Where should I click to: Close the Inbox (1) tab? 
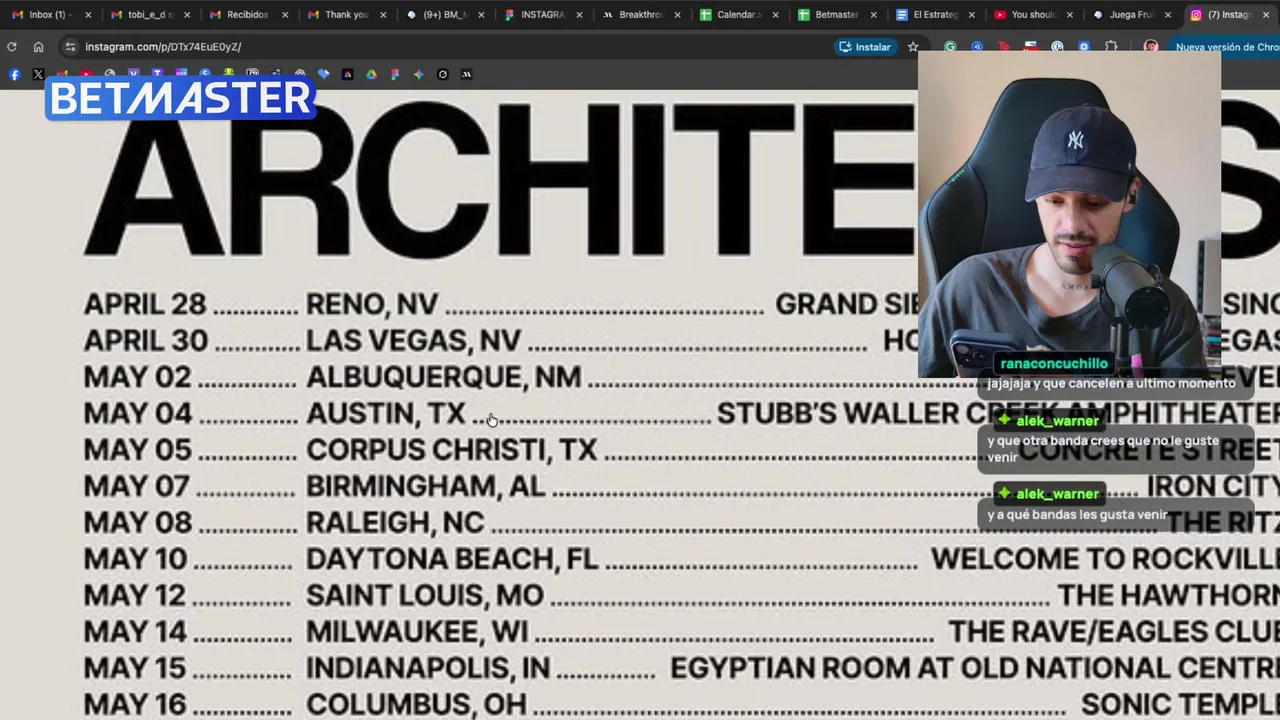pyautogui.click(x=88, y=15)
